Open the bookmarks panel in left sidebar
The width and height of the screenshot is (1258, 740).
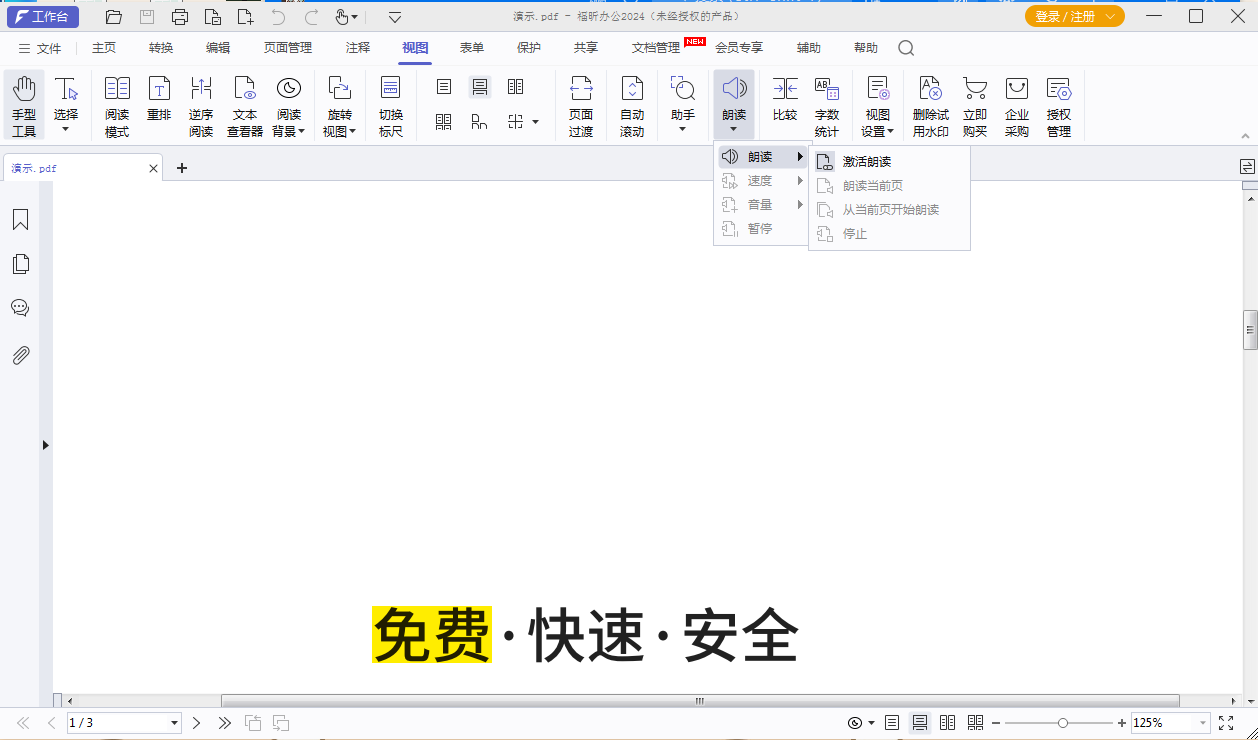(x=20, y=219)
